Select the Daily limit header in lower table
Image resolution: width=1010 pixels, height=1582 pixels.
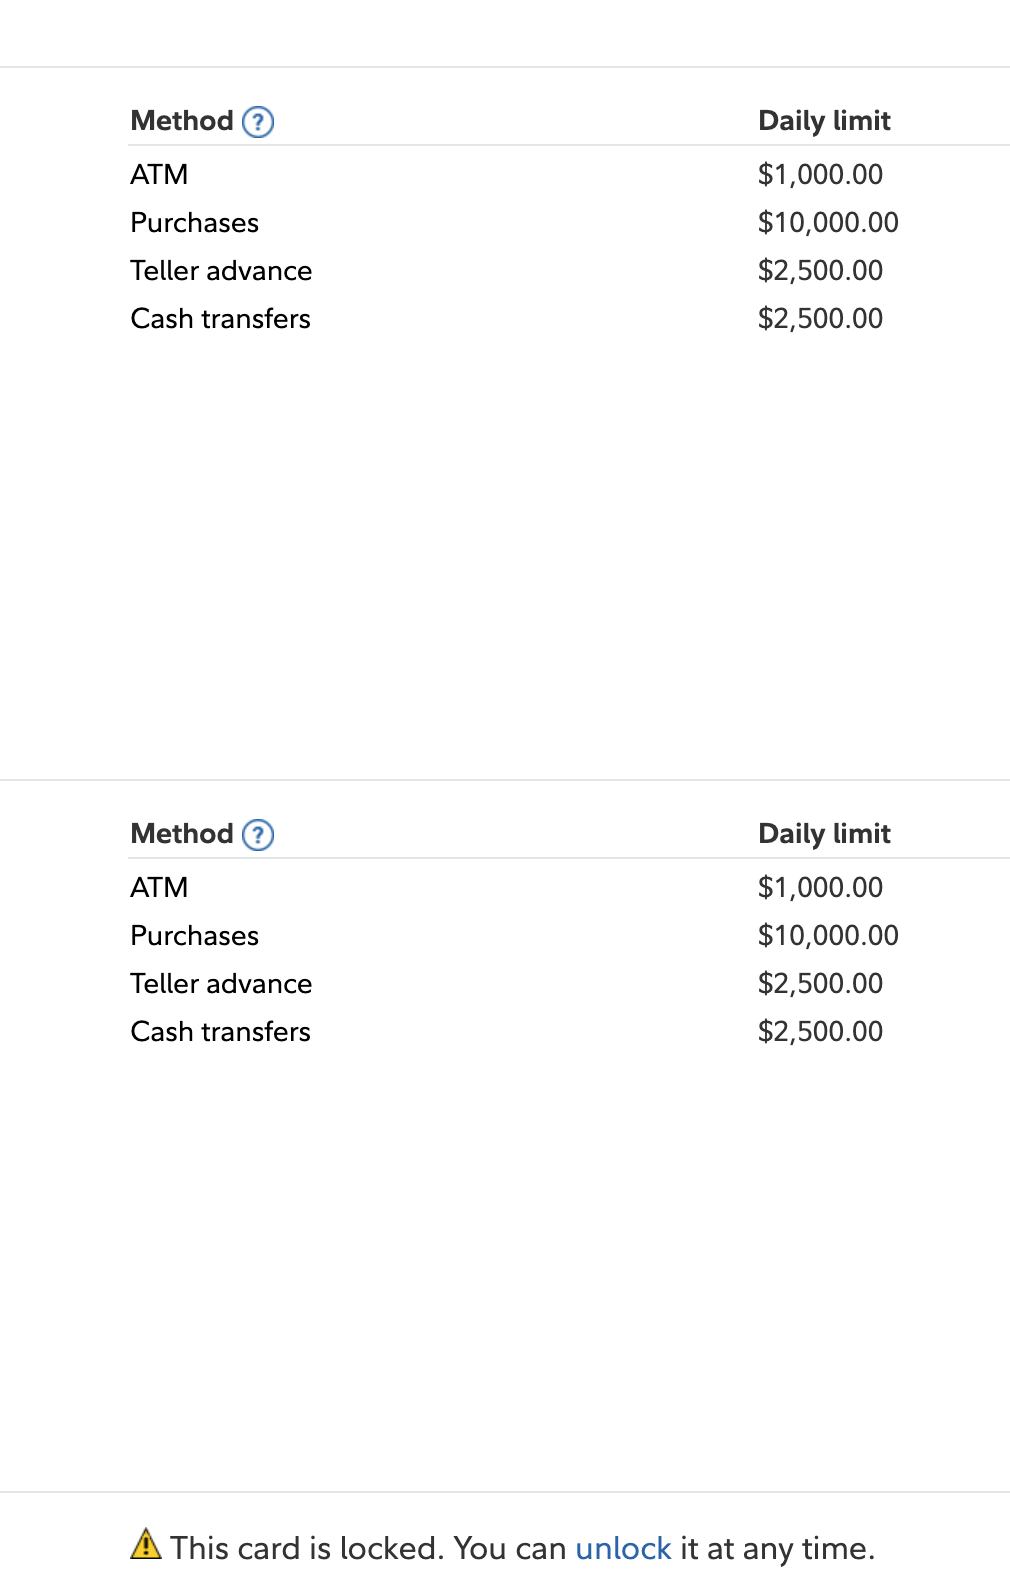pos(824,834)
